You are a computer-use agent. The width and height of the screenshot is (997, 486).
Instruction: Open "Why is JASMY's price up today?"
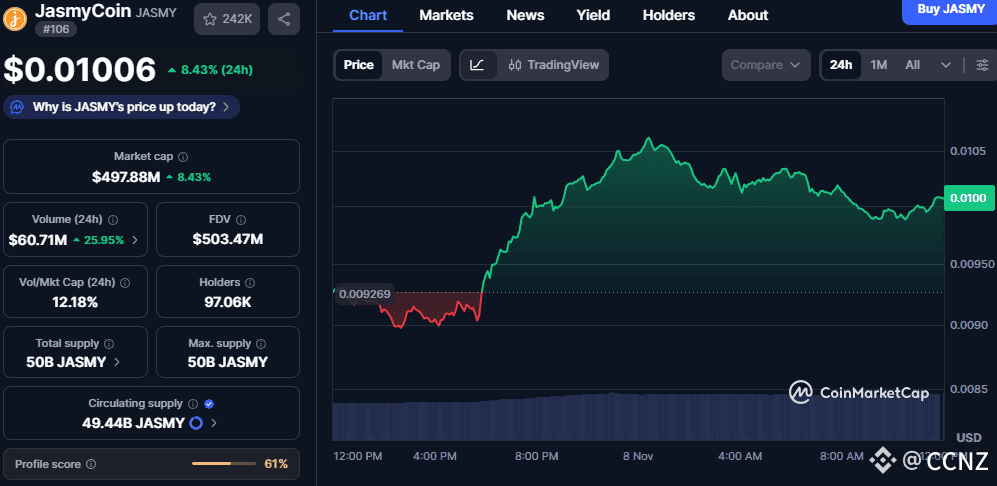pos(123,107)
